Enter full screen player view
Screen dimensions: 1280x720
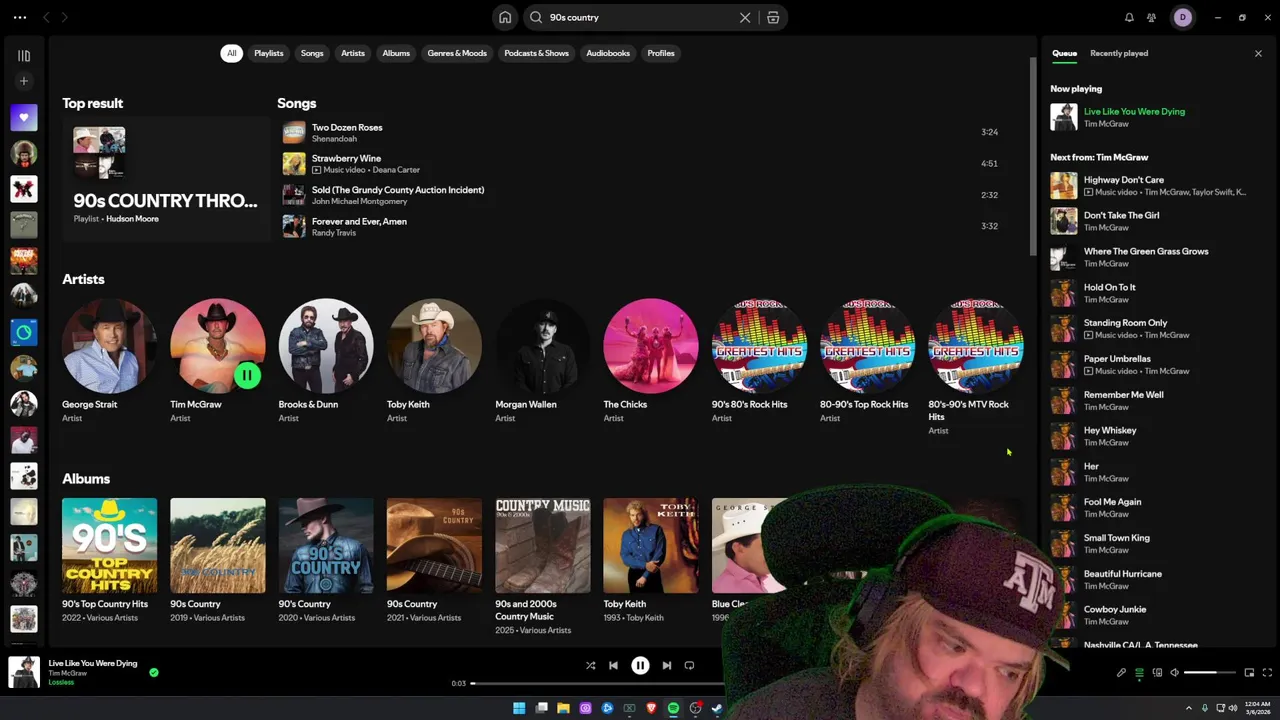1267,673
